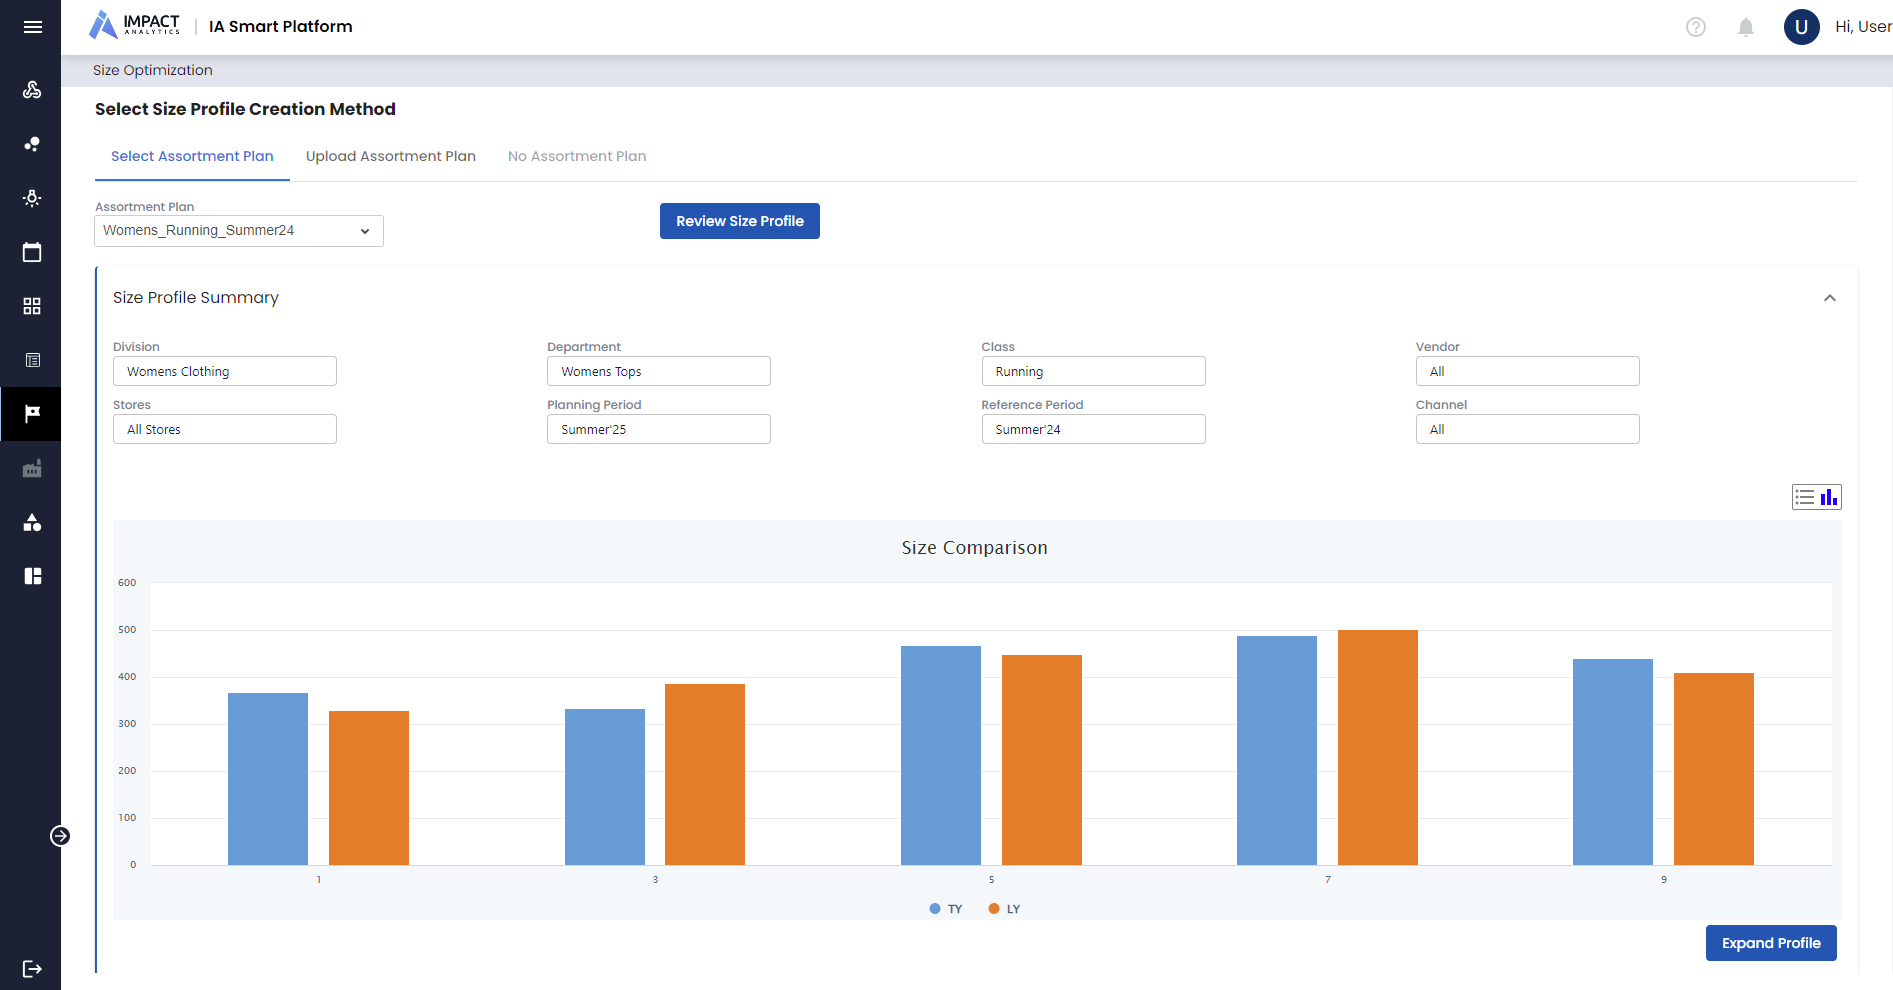Click the Division field Womens Clothing
The height and width of the screenshot is (990, 1893).
point(225,371)
